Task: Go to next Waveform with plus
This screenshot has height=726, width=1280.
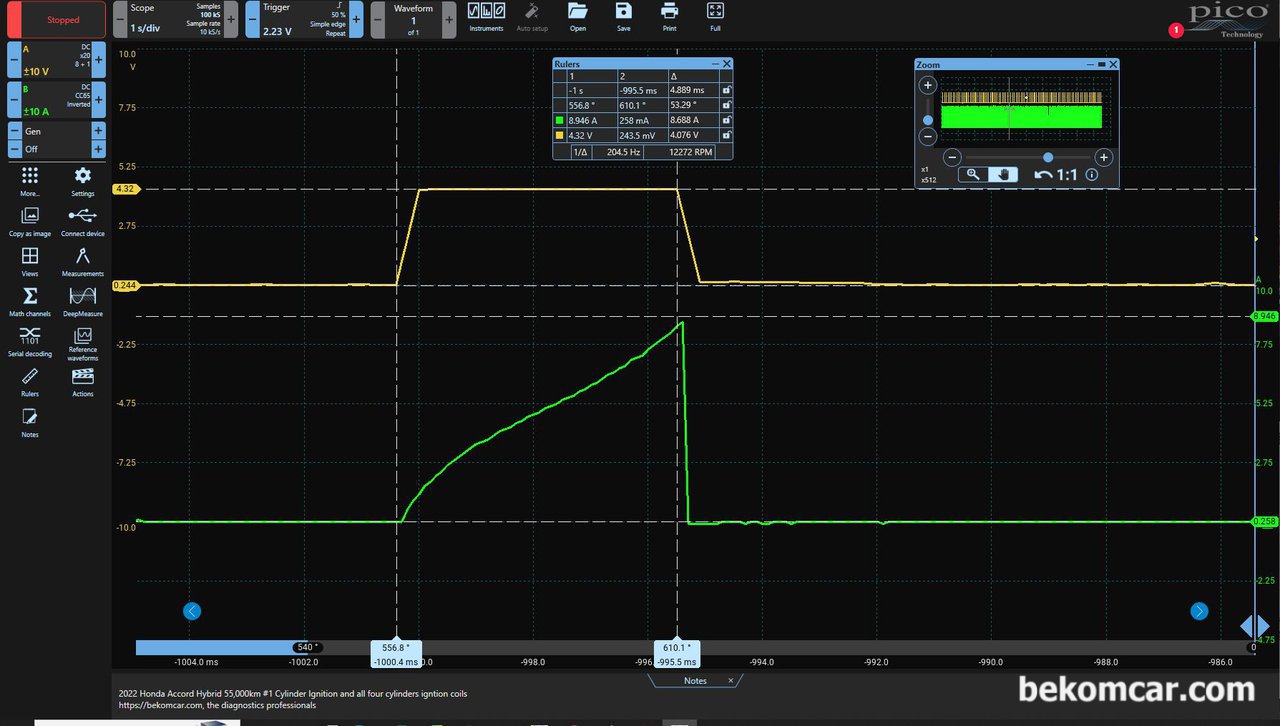Action: [x=447, y=19]
